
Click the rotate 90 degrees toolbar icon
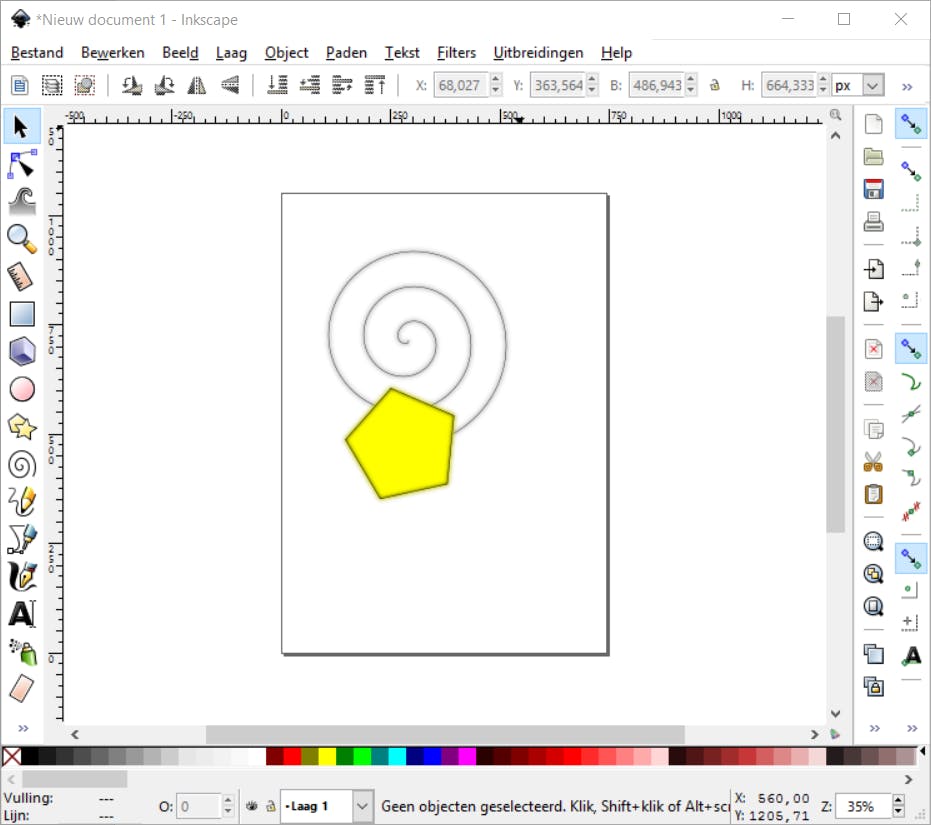(x=130, y=85)
